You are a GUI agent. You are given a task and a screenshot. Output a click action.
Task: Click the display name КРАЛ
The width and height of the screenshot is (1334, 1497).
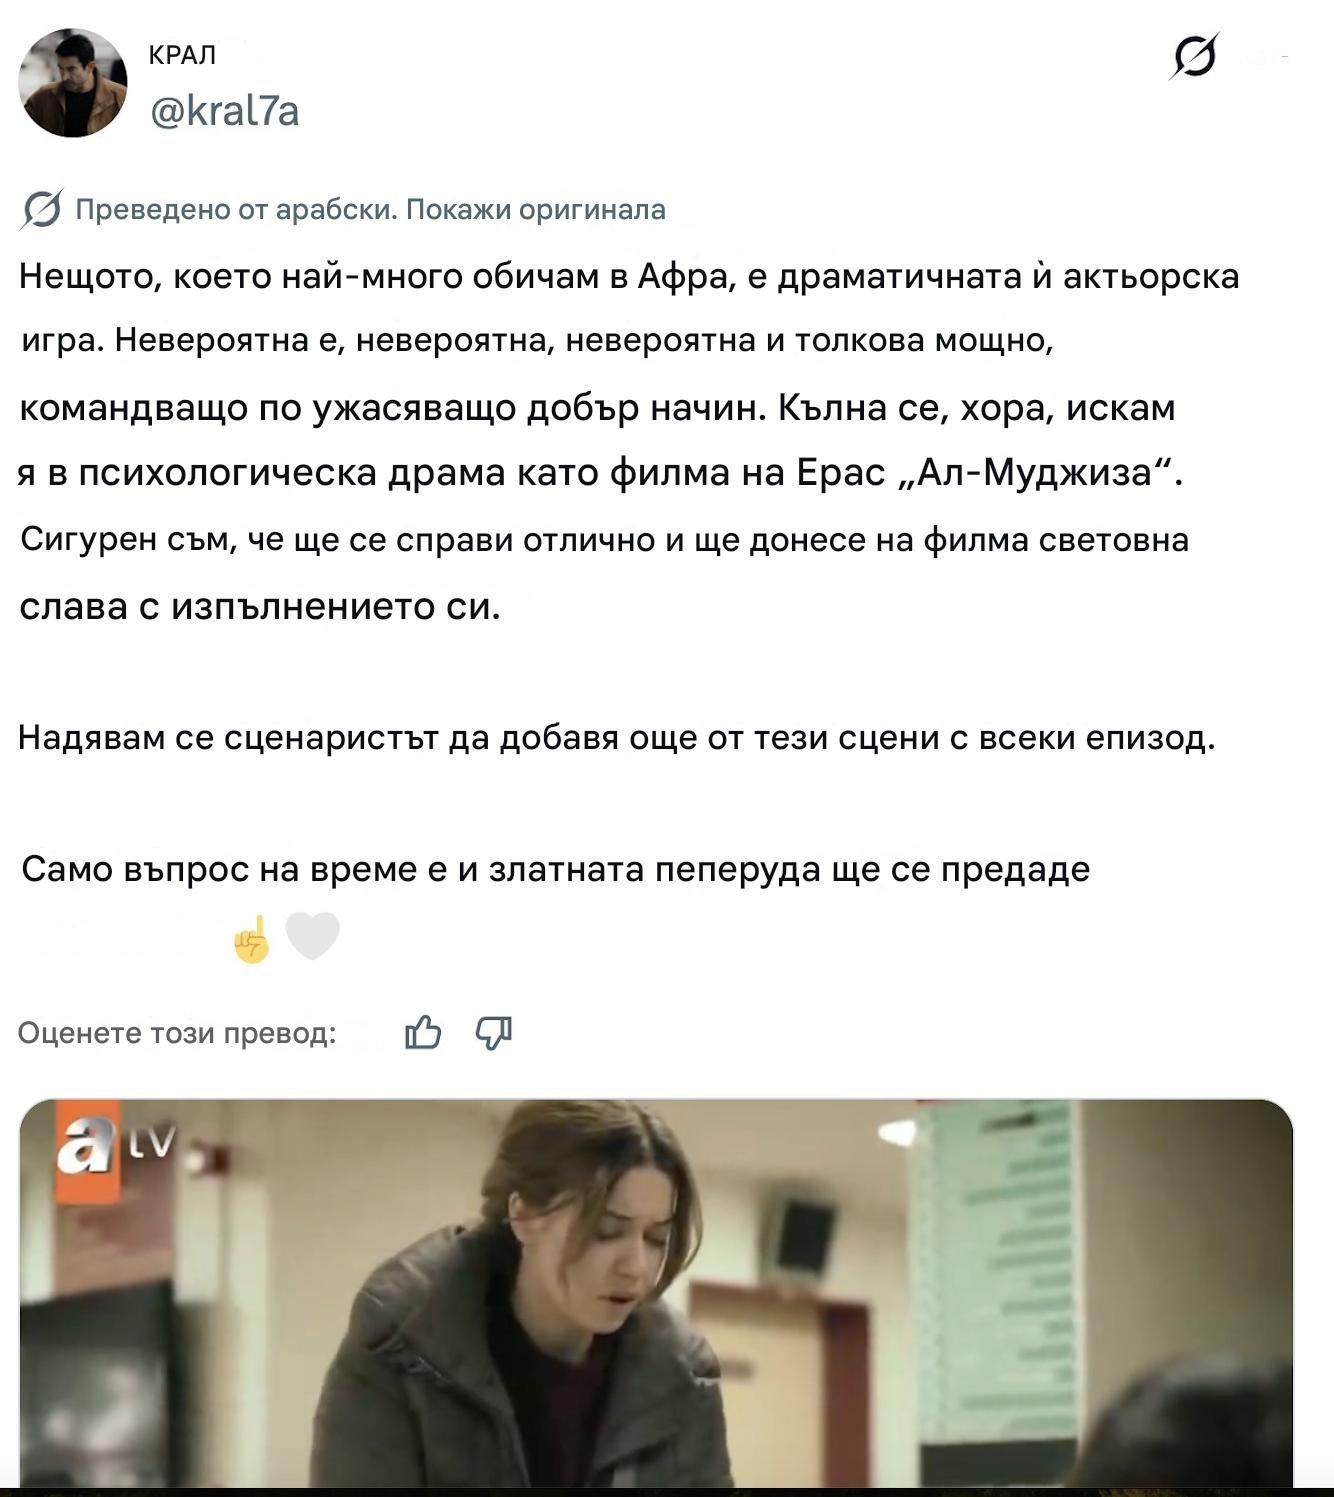point(182,55)
